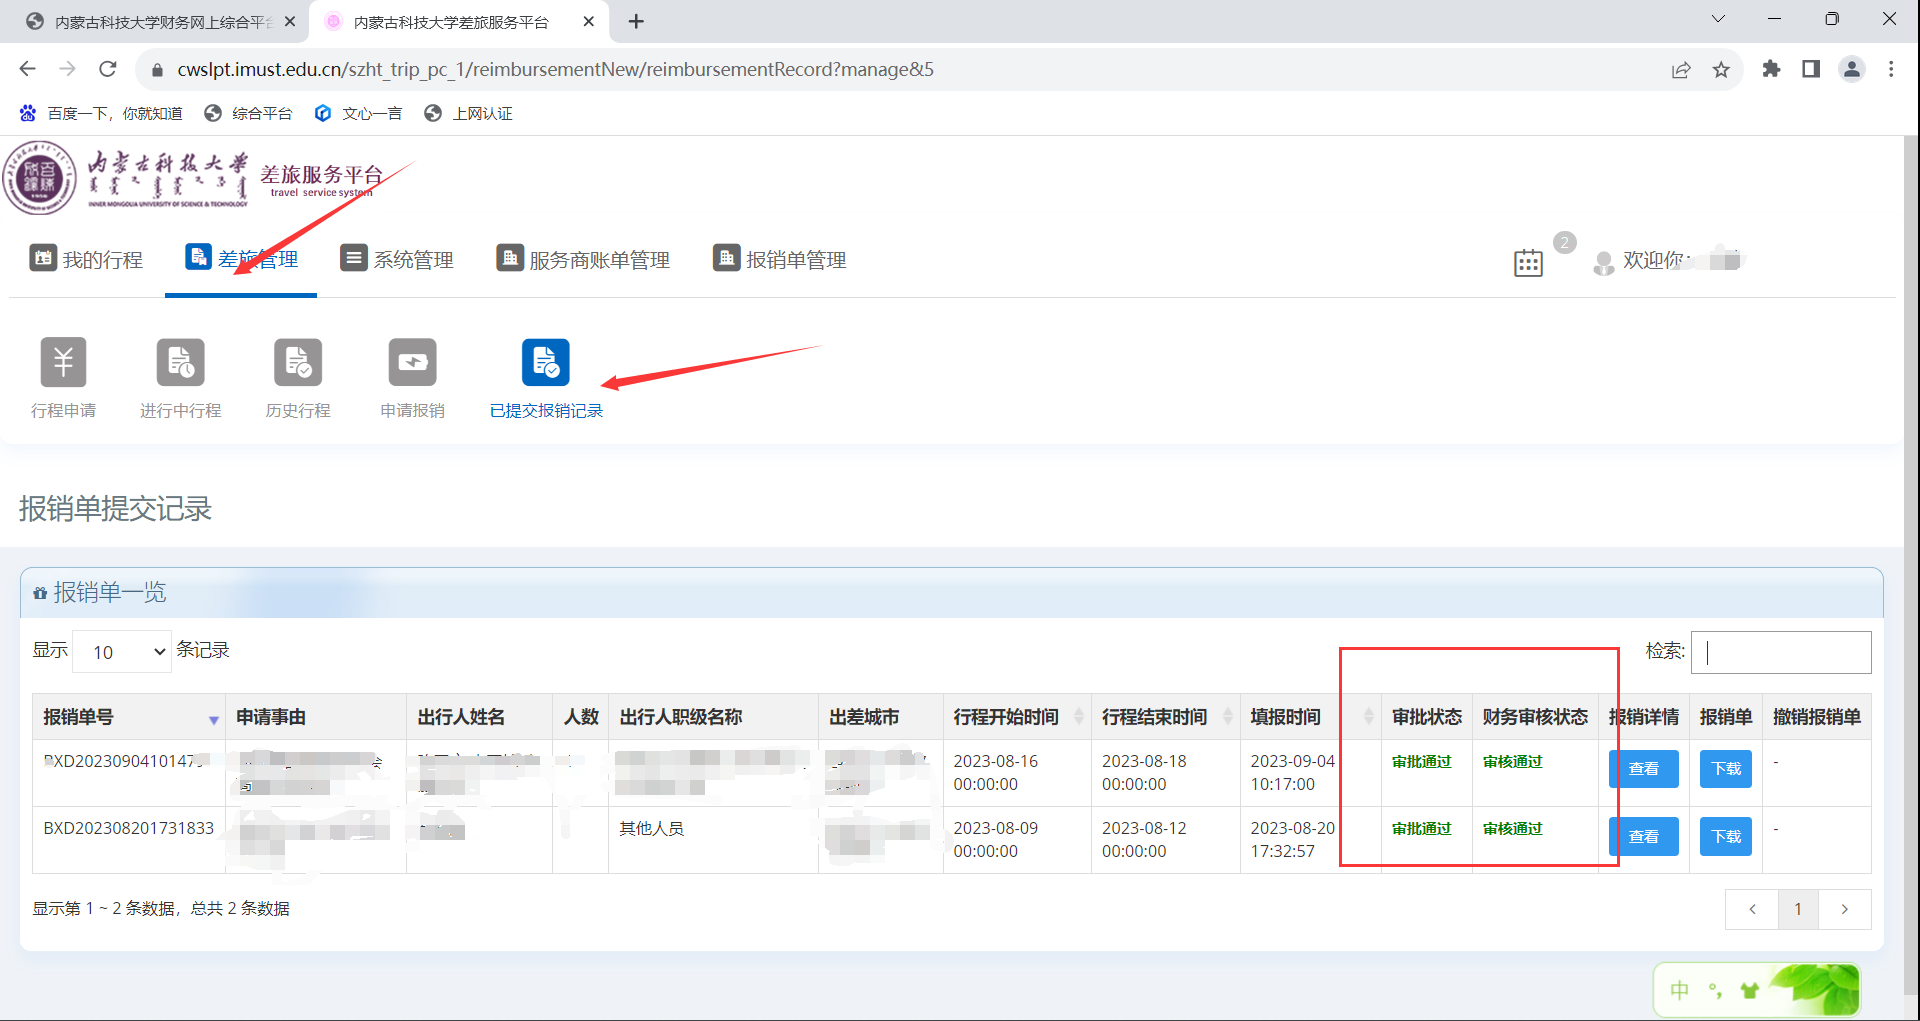The width and height of the screenshot is (1920, 1021).
Task: Switch to the 我的行程 menu tab
Action: pos(87,260)
